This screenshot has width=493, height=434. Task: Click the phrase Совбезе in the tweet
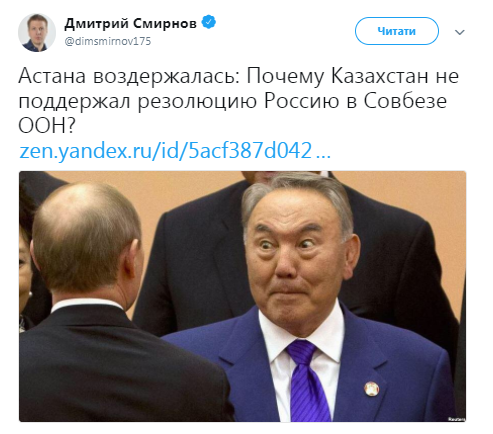[405, 101]
